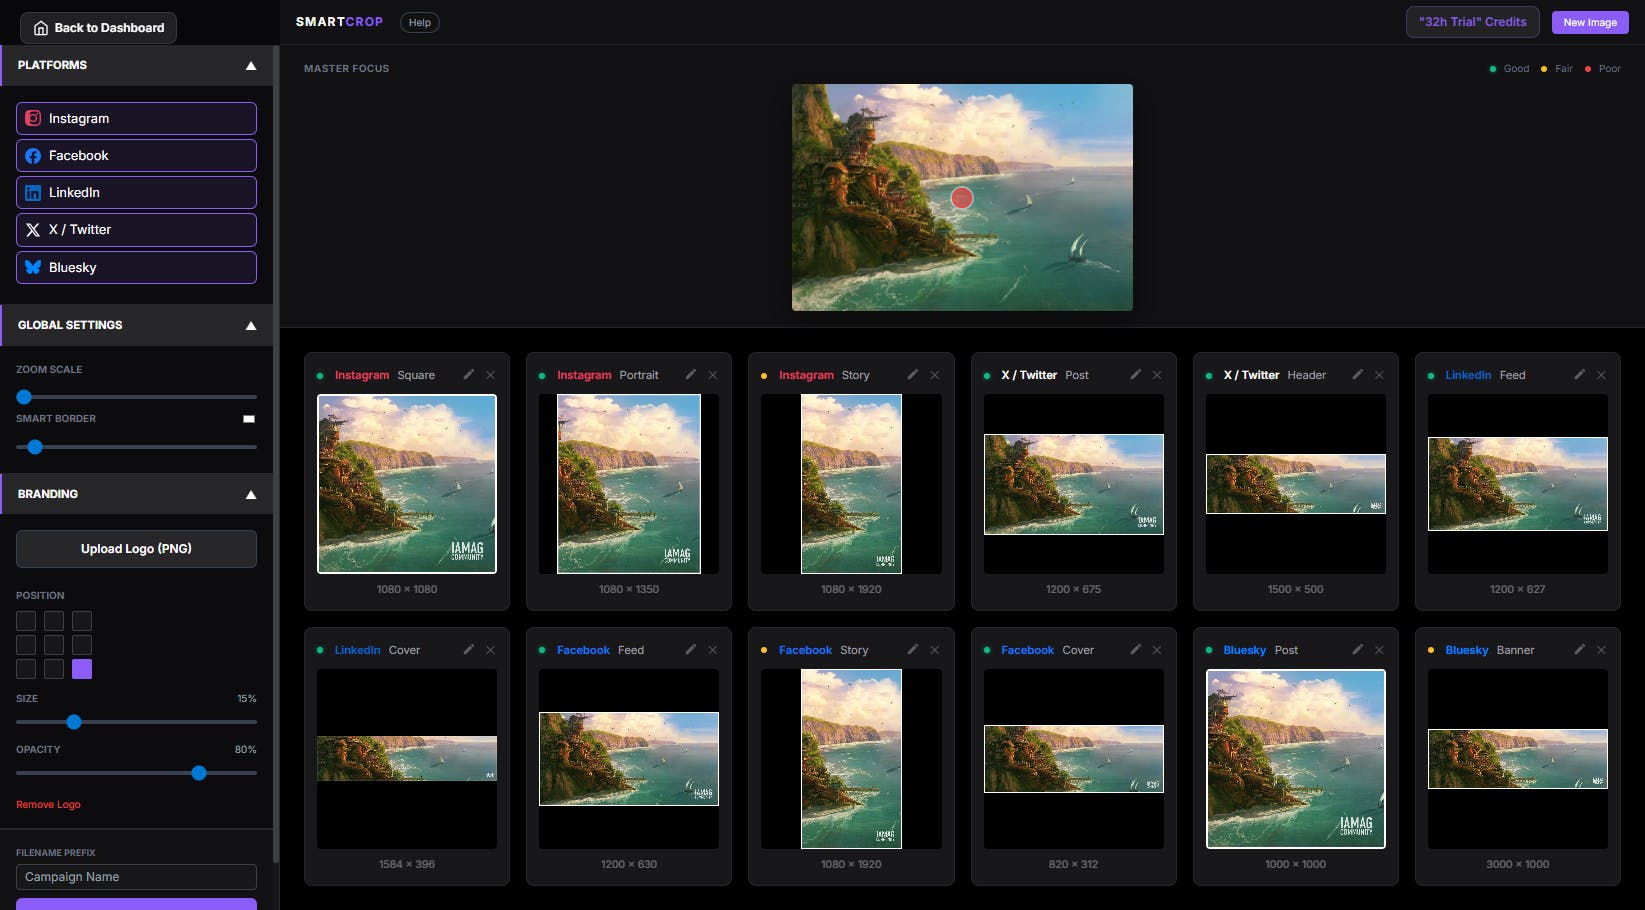Click the SMARTCROP logo
The width and height of the screenshot is (1645, 910).
pyautogui.click(x=339, y=22)
